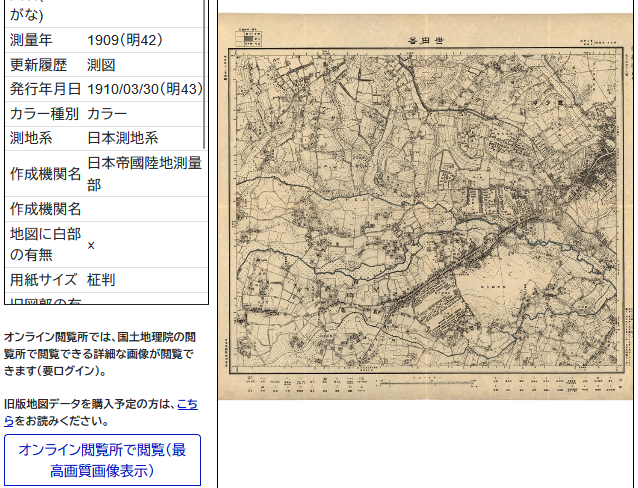Select the second empty 作成機関名 row label
This screenshot has width=638, height=488.
click(46, 209)
